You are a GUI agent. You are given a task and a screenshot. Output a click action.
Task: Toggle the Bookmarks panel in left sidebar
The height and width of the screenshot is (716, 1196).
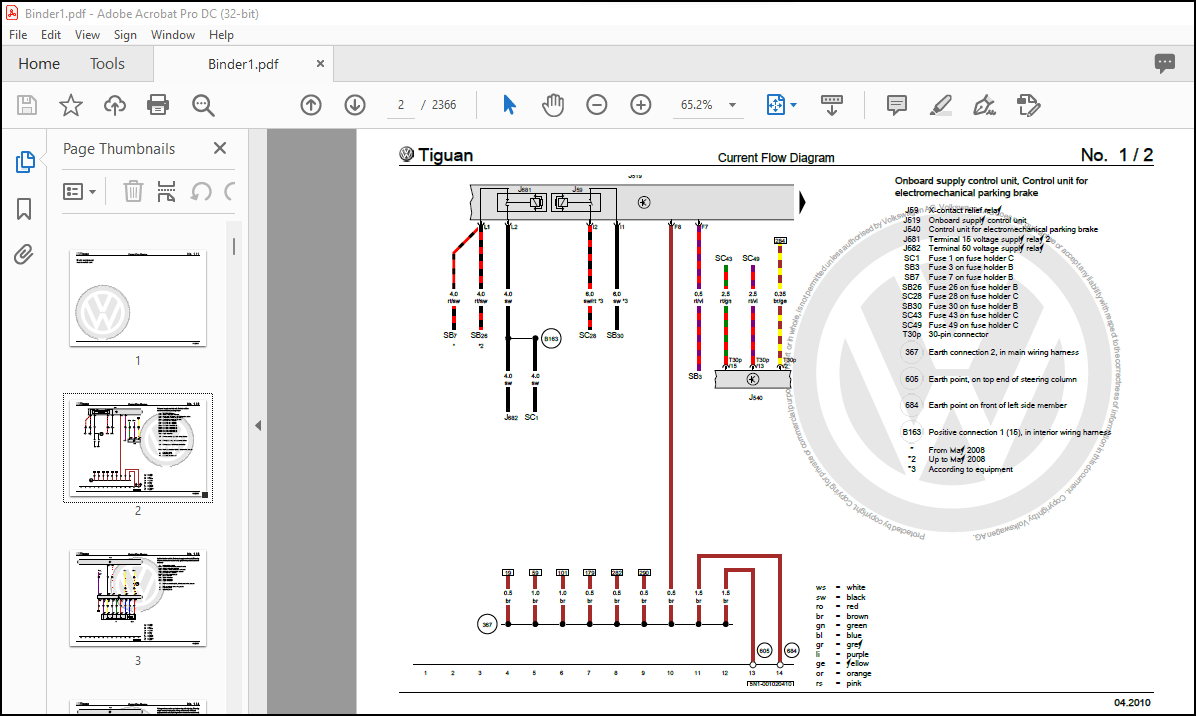(24, 209)
